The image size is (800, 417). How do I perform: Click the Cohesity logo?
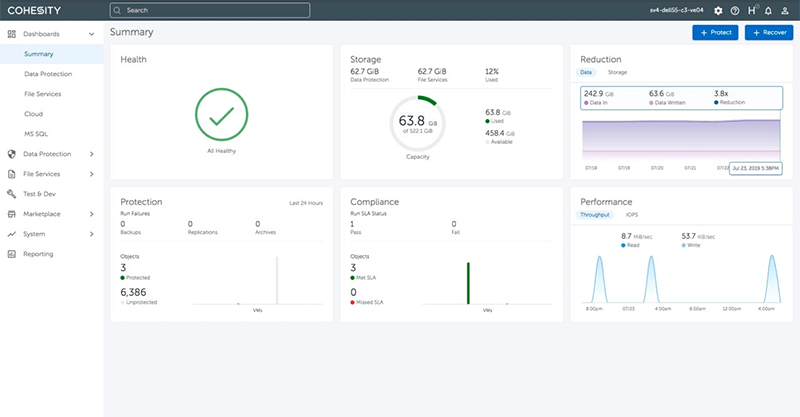(x=34, y=10)
